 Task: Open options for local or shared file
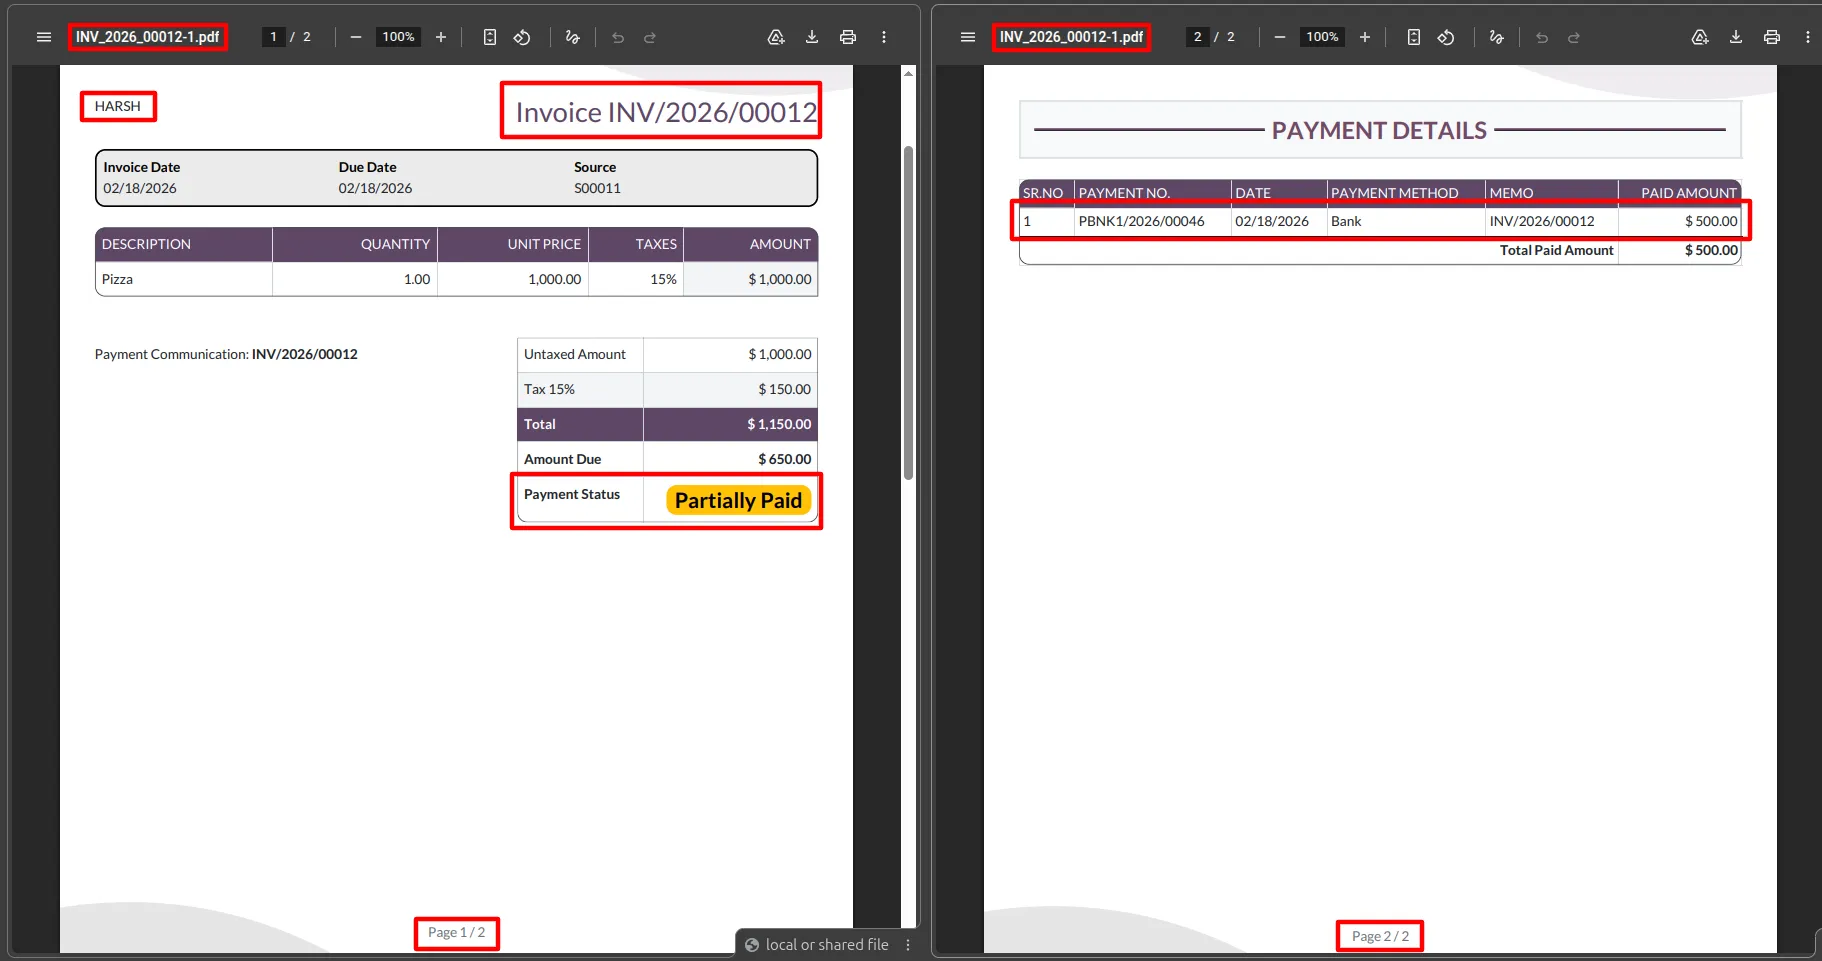pyautogui.click(x=908, y=945)
